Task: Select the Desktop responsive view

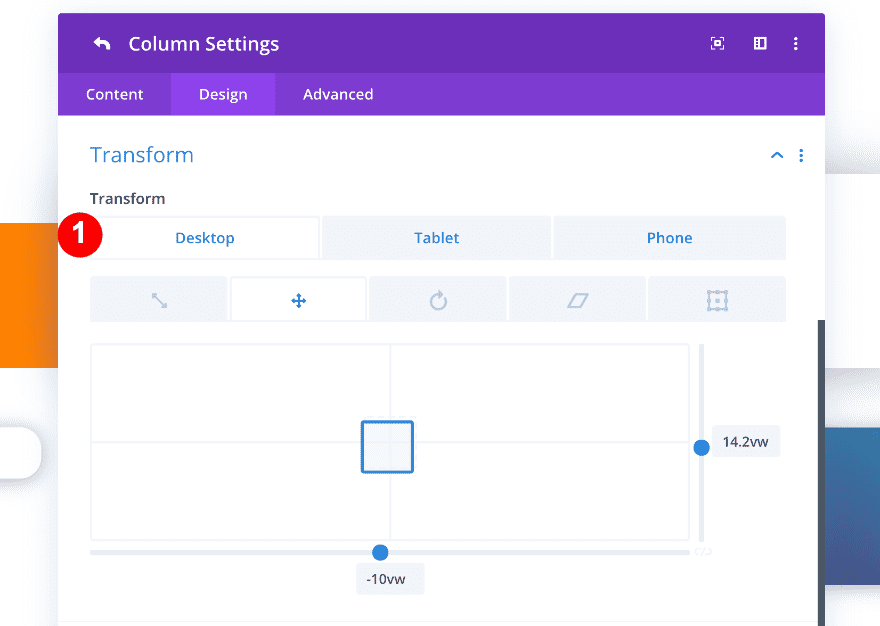Action: (x=204, y=237)
